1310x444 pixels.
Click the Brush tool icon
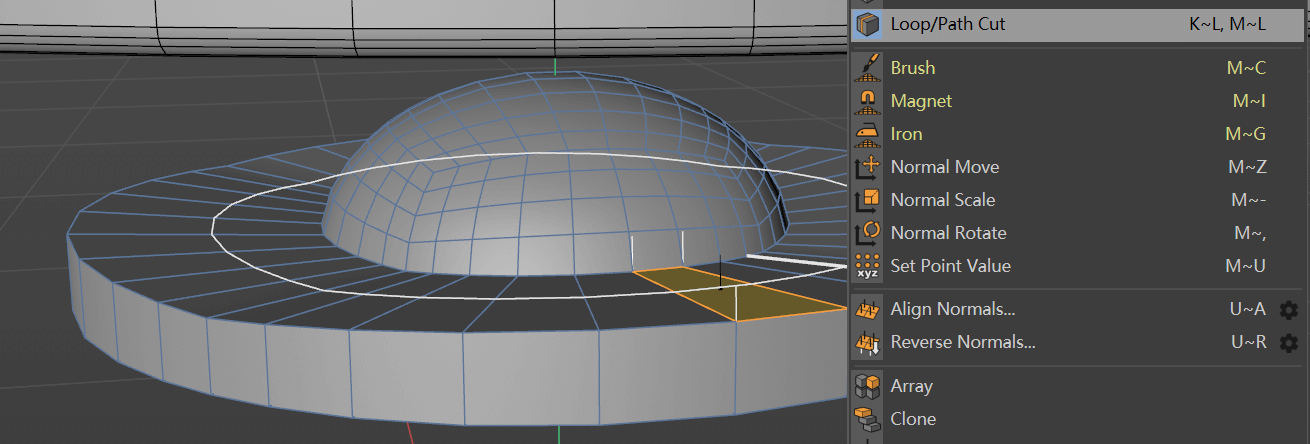click(x=867, y=68)
